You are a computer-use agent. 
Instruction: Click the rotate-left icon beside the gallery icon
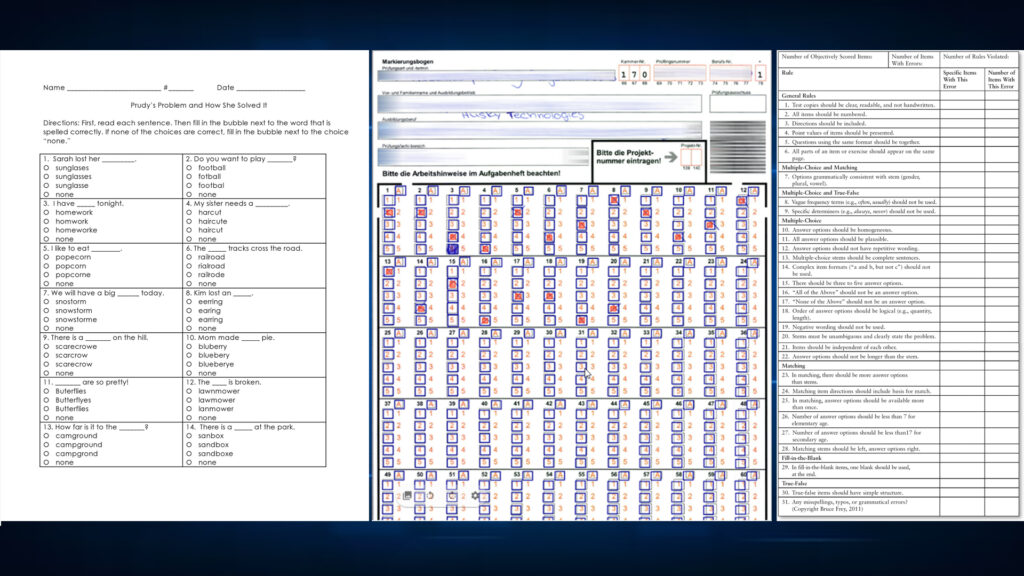point(430,496)
